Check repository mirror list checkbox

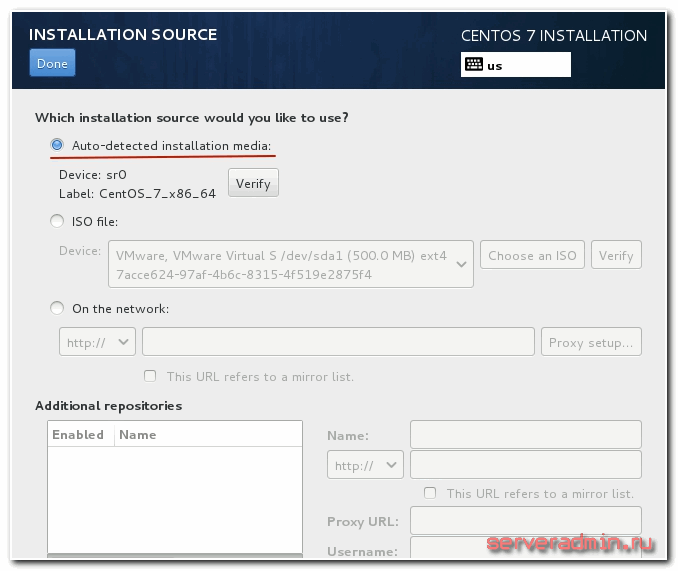click(430, 493)
